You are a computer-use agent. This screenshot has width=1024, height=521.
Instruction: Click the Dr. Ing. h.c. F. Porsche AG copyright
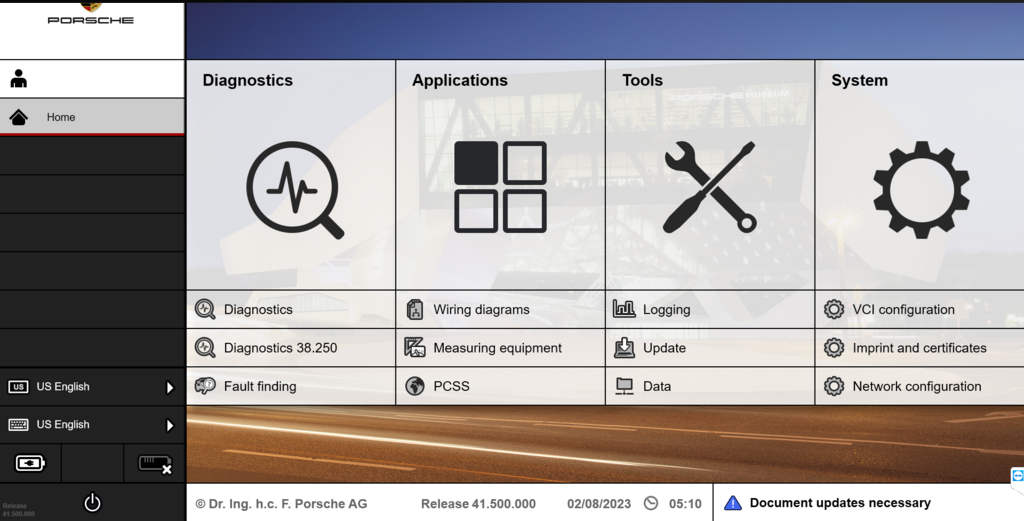[281, 503]
